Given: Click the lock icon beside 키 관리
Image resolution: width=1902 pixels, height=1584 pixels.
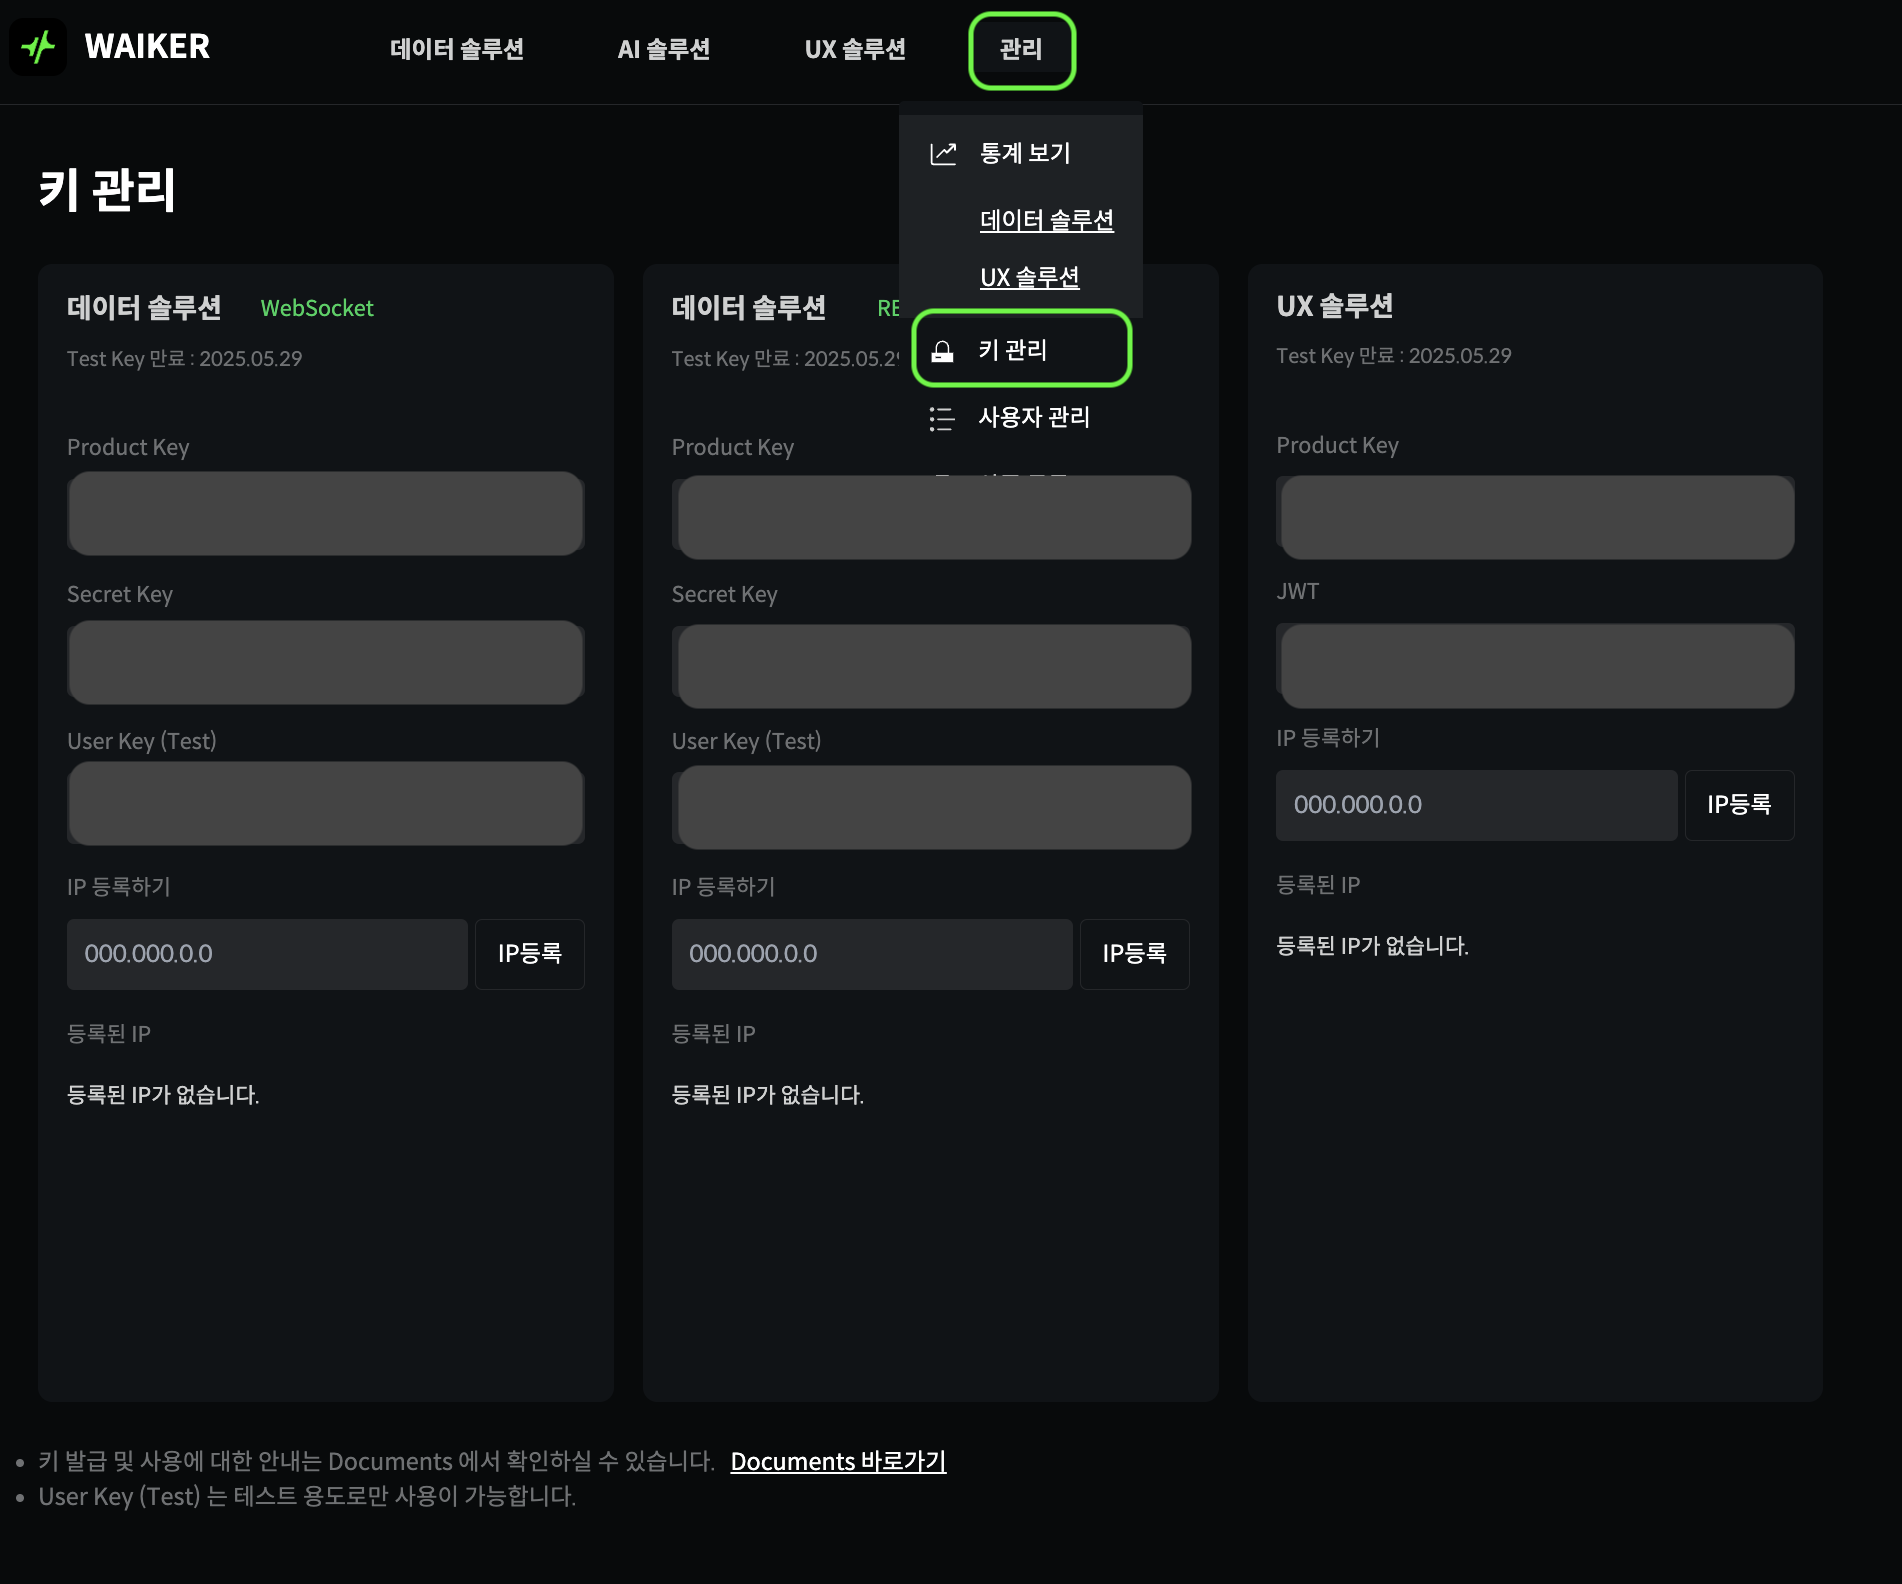Looking at the screenshot, I should coord(942,351).
